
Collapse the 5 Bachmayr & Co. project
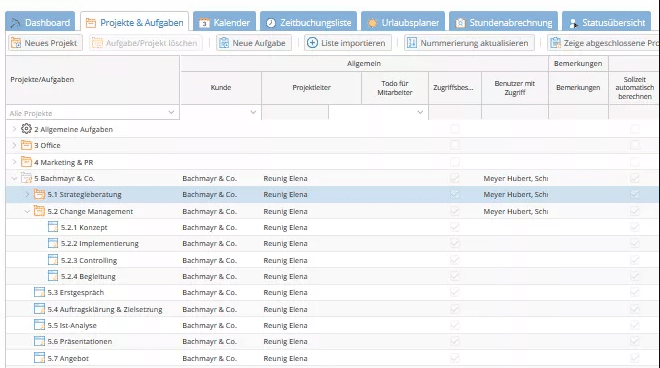tap(14, 179)
